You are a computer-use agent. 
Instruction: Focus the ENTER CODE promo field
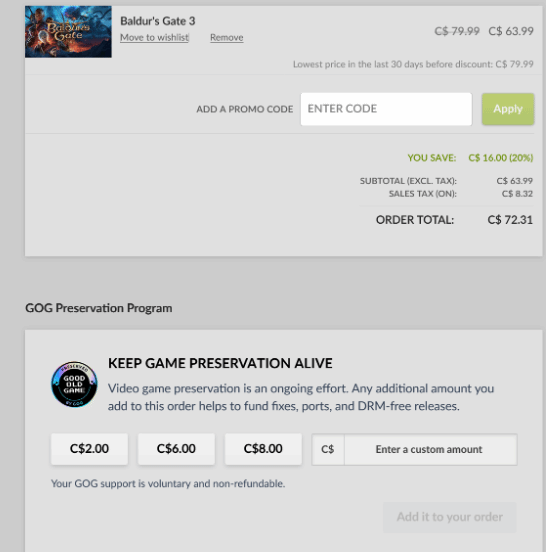386,109
